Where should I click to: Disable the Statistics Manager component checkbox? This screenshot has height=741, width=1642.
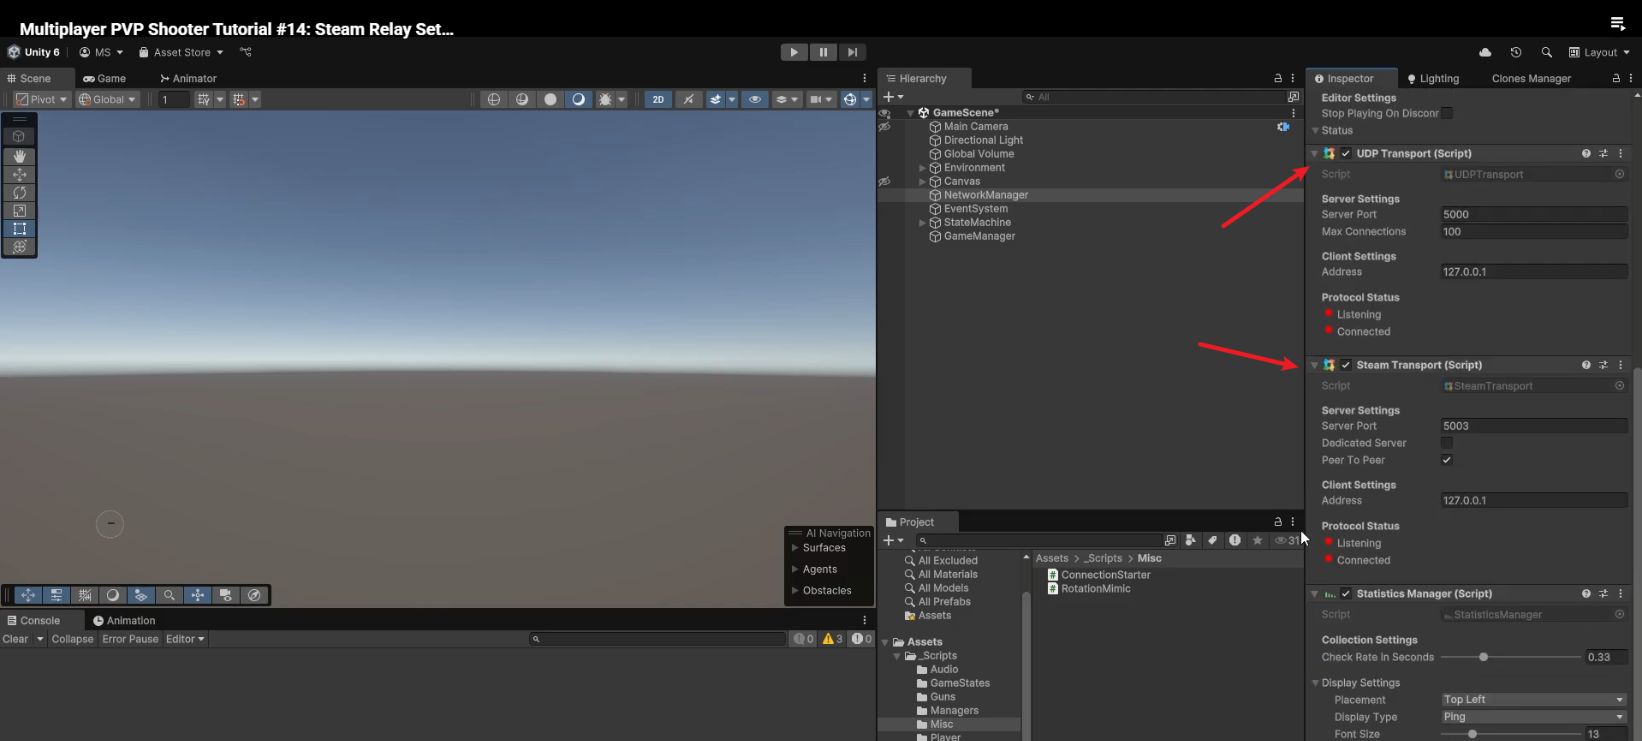tap(1346, 594)
